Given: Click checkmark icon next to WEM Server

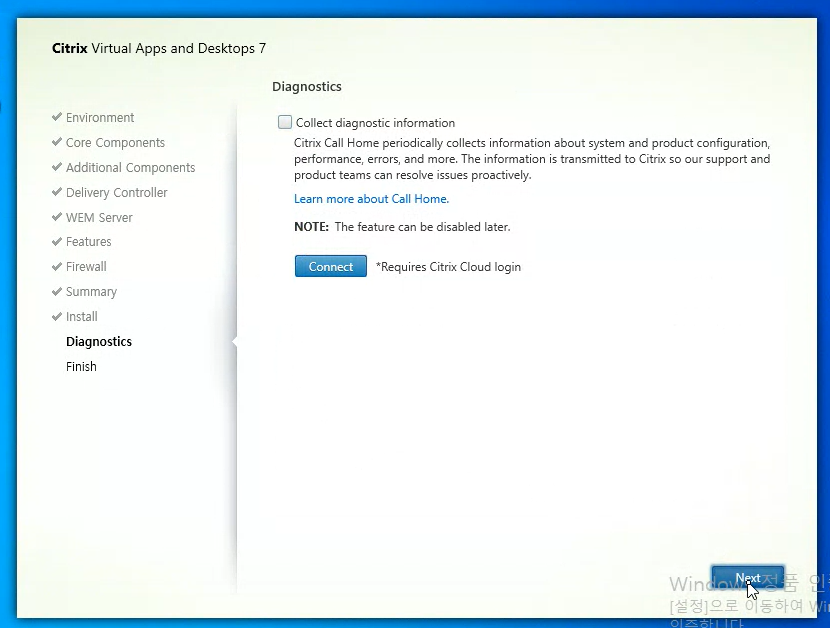Looking at the screenshot, I should (x=57, y=217).
